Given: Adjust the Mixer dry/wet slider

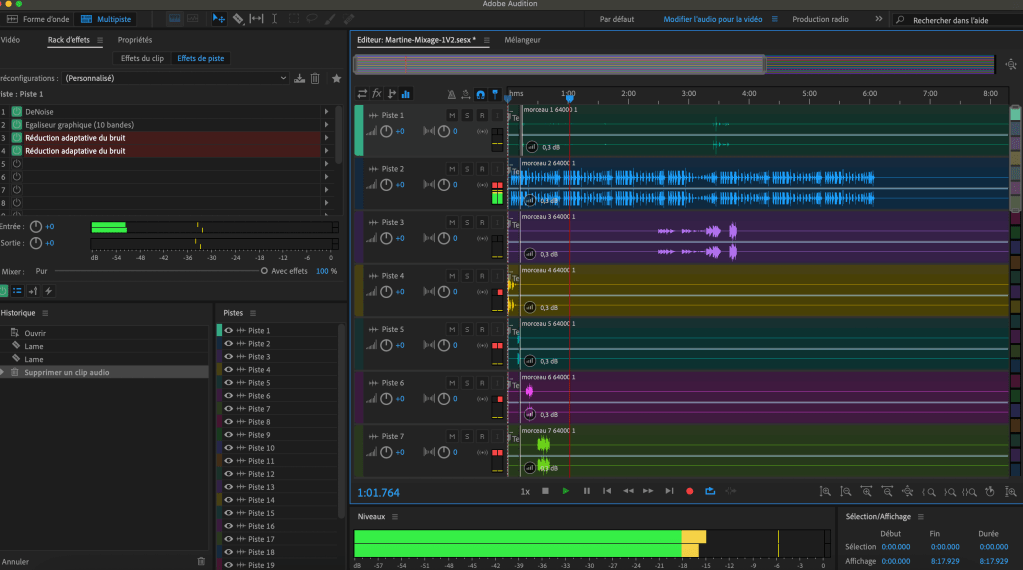Looking at the screenshot, I should pyautogui.click(x=264, y=271).
